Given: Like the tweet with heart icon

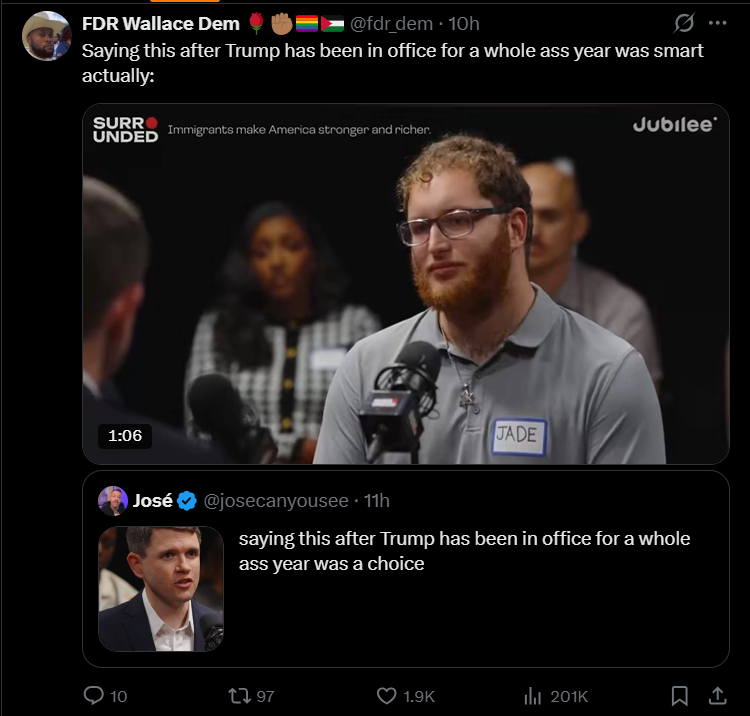Looking at the screenshot, I should pos(386,696).
